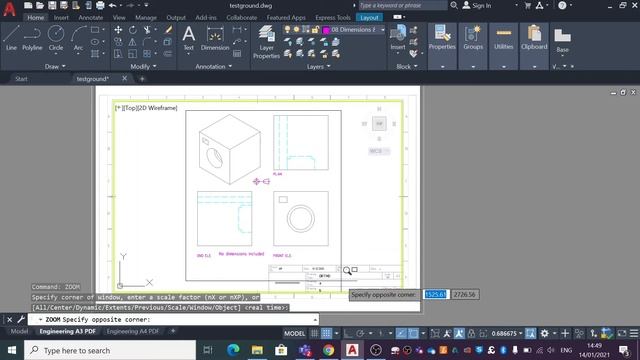Toggle MODEL space button in status bar
This screenshot has width=640, height=360.
pos(295,333)
